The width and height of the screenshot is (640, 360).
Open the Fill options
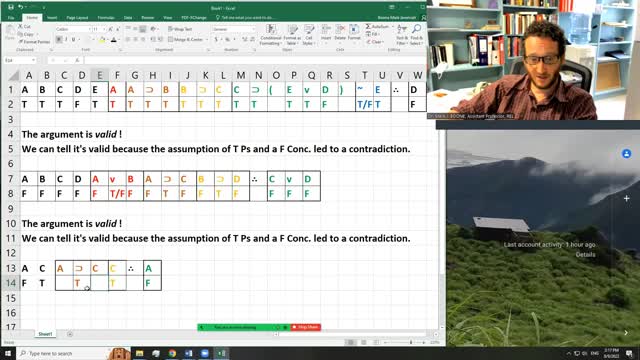pos(373,34)
